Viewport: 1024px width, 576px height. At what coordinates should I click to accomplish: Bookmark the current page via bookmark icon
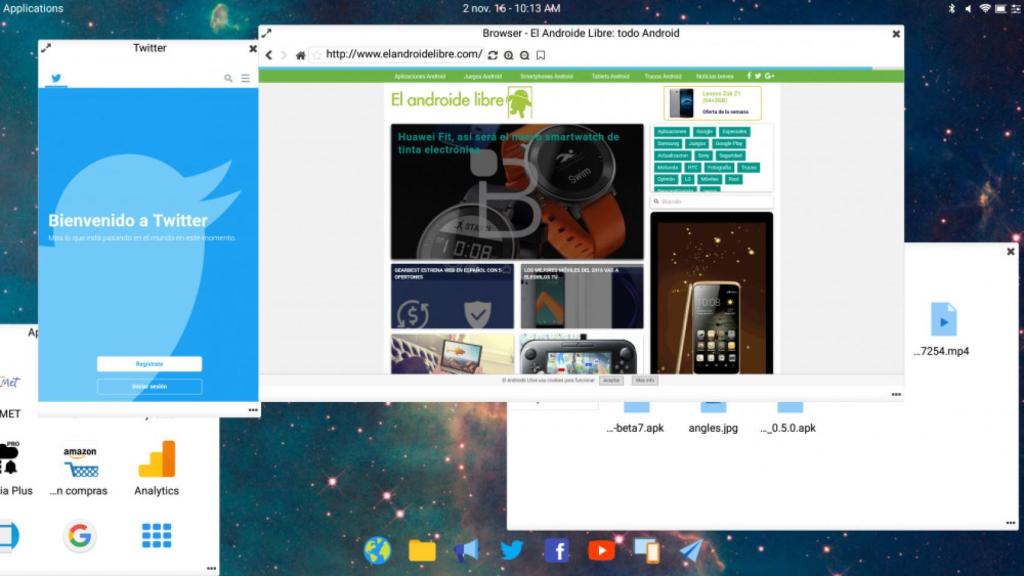(x=540, y=53)
